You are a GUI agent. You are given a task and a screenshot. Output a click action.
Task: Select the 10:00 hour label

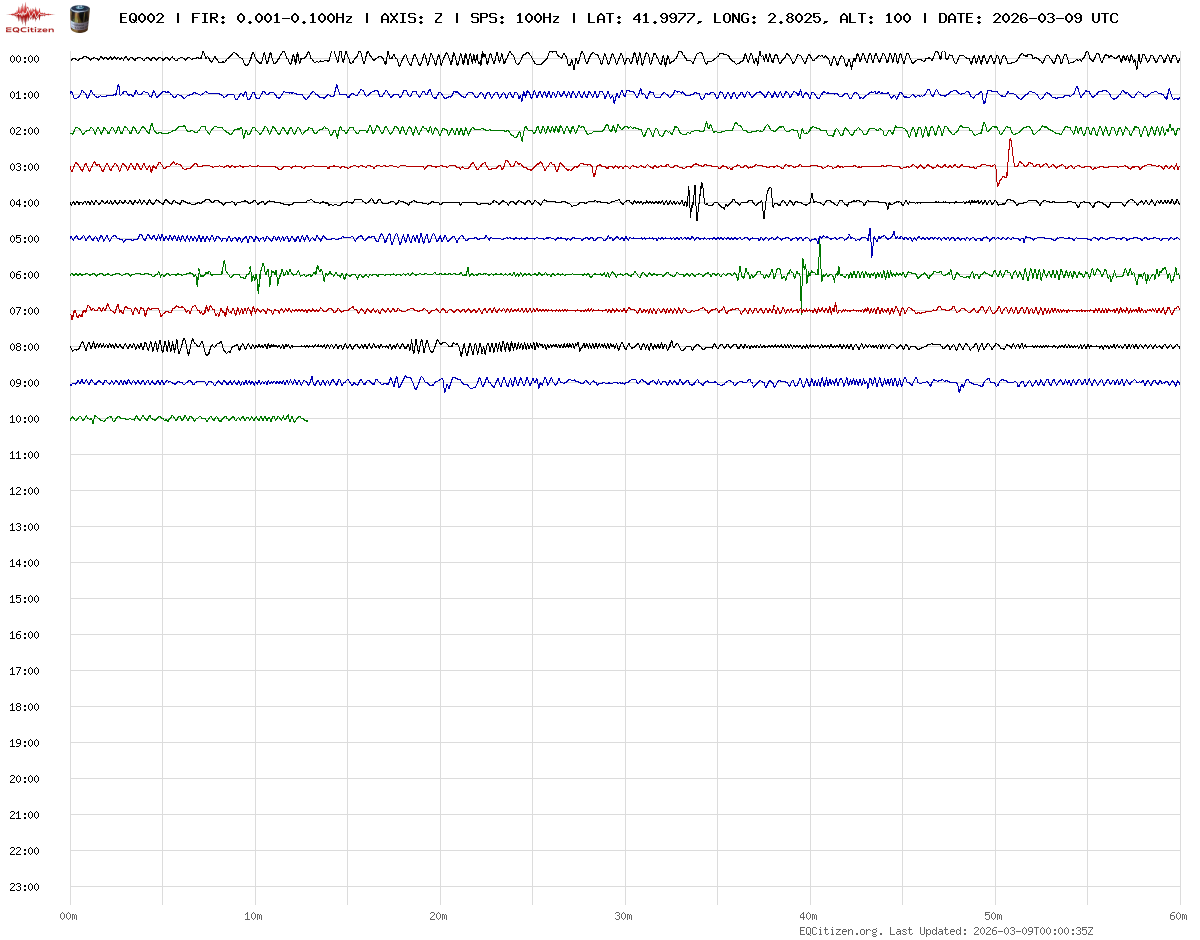(24, 419)
